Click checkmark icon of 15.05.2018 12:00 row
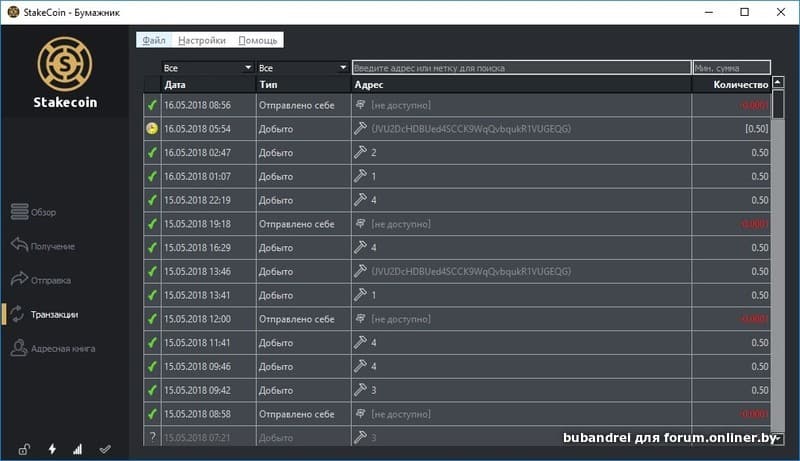The image size is (800, 461). pos(152,319)
